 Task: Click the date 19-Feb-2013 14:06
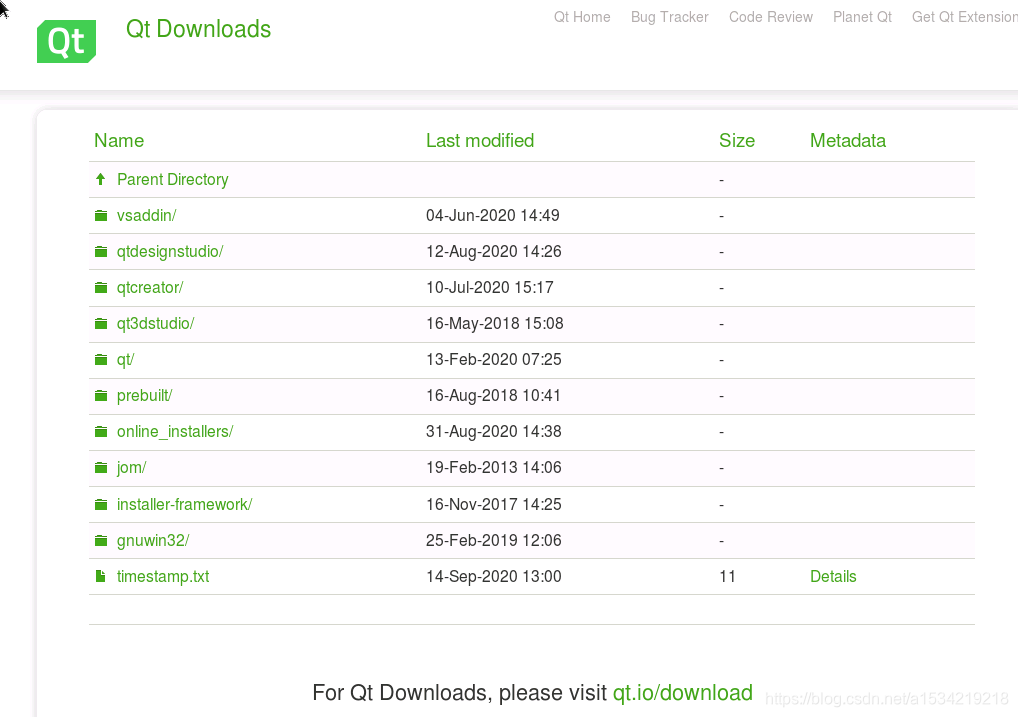(x=493, y=468)
